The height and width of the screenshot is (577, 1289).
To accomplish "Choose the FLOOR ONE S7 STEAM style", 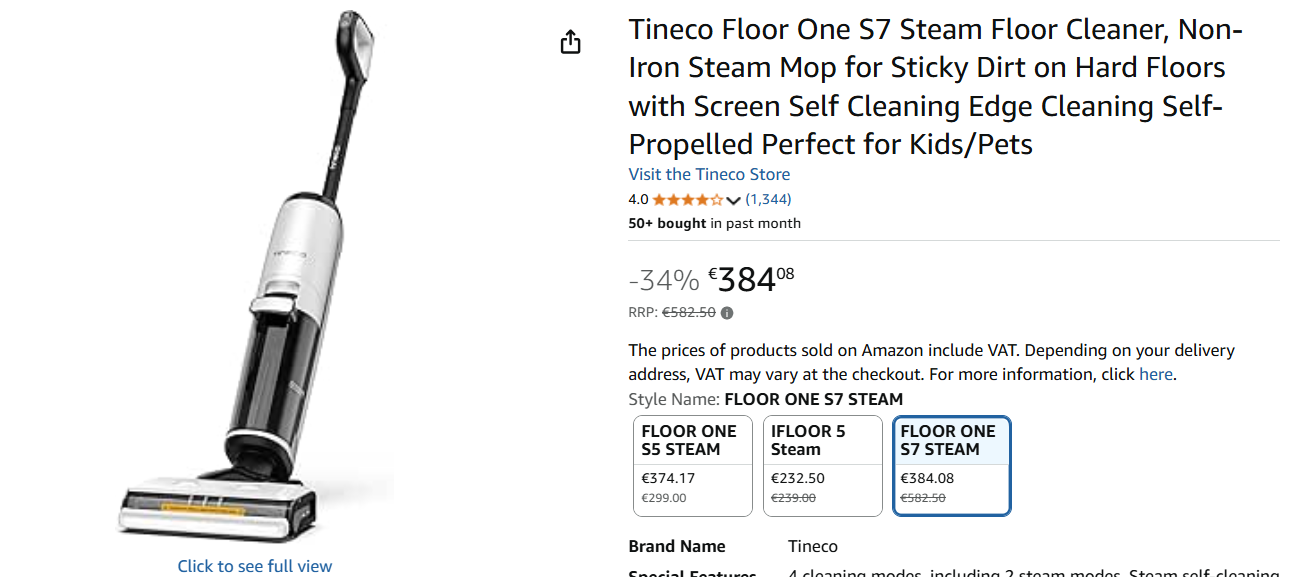I will (x=951, y=465).
